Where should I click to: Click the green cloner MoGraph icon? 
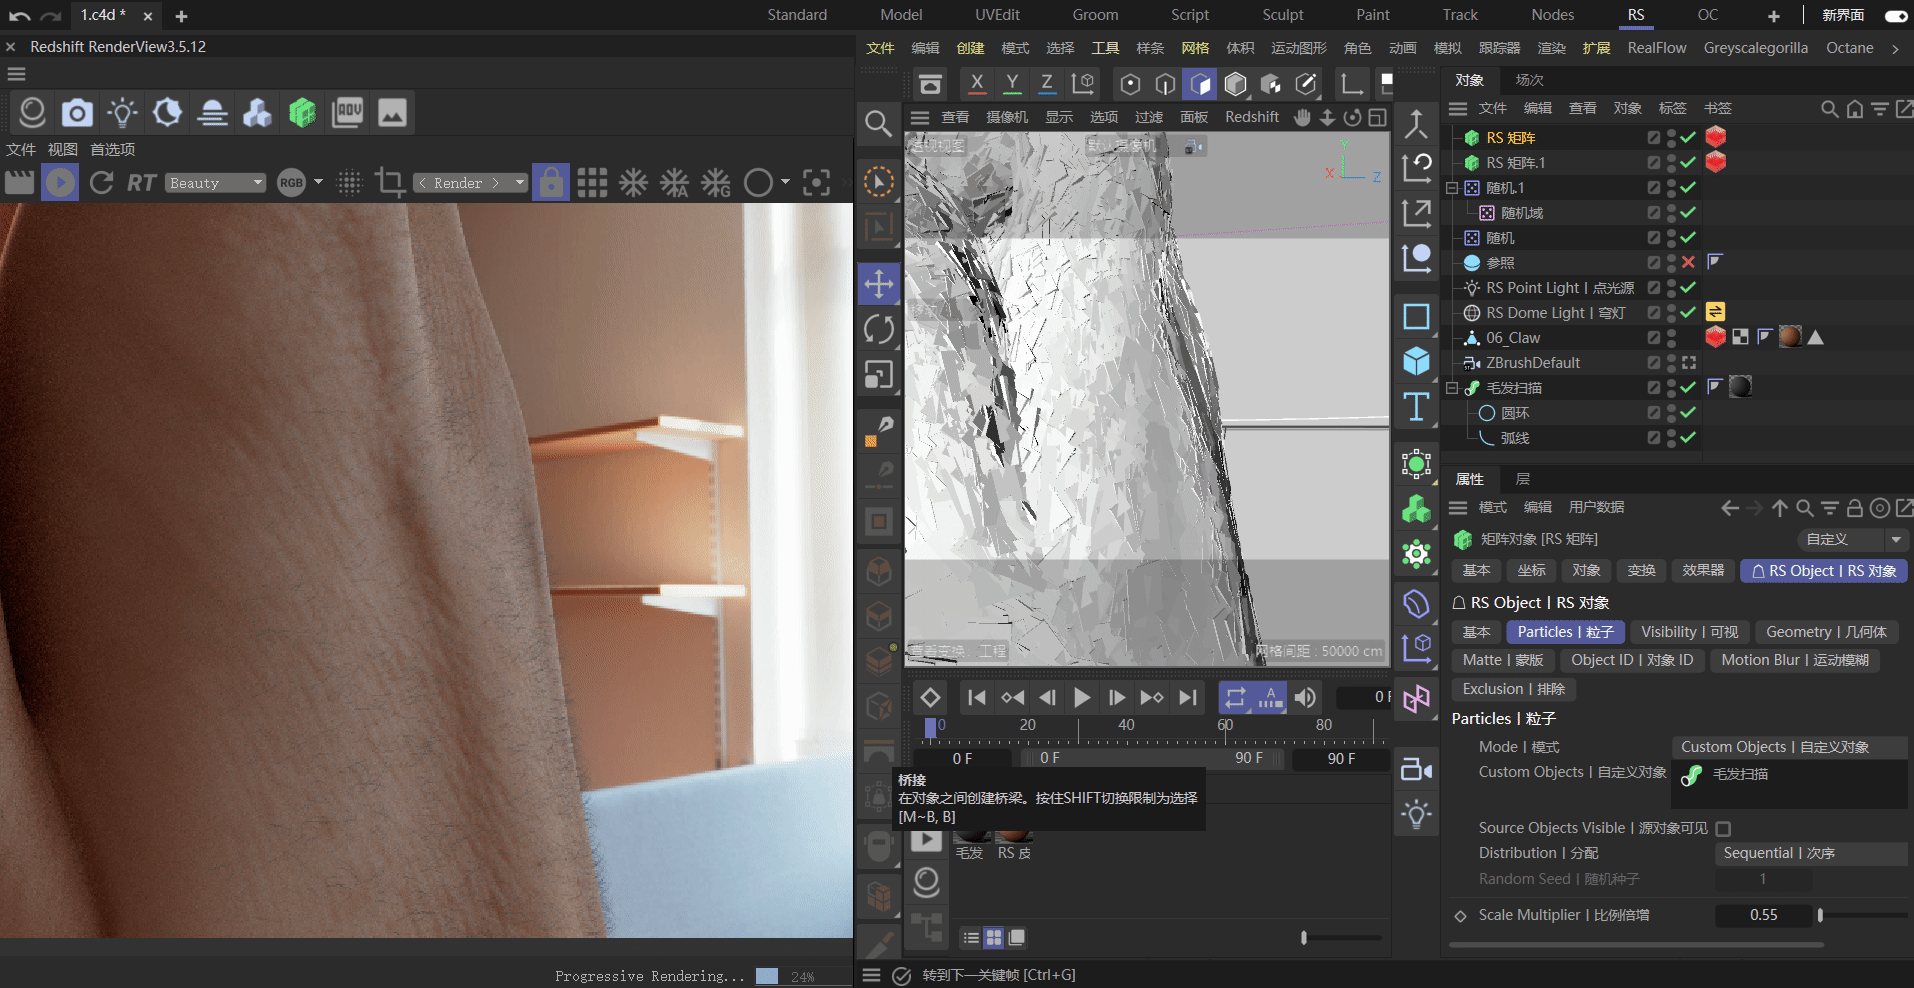coord(1416,509)
